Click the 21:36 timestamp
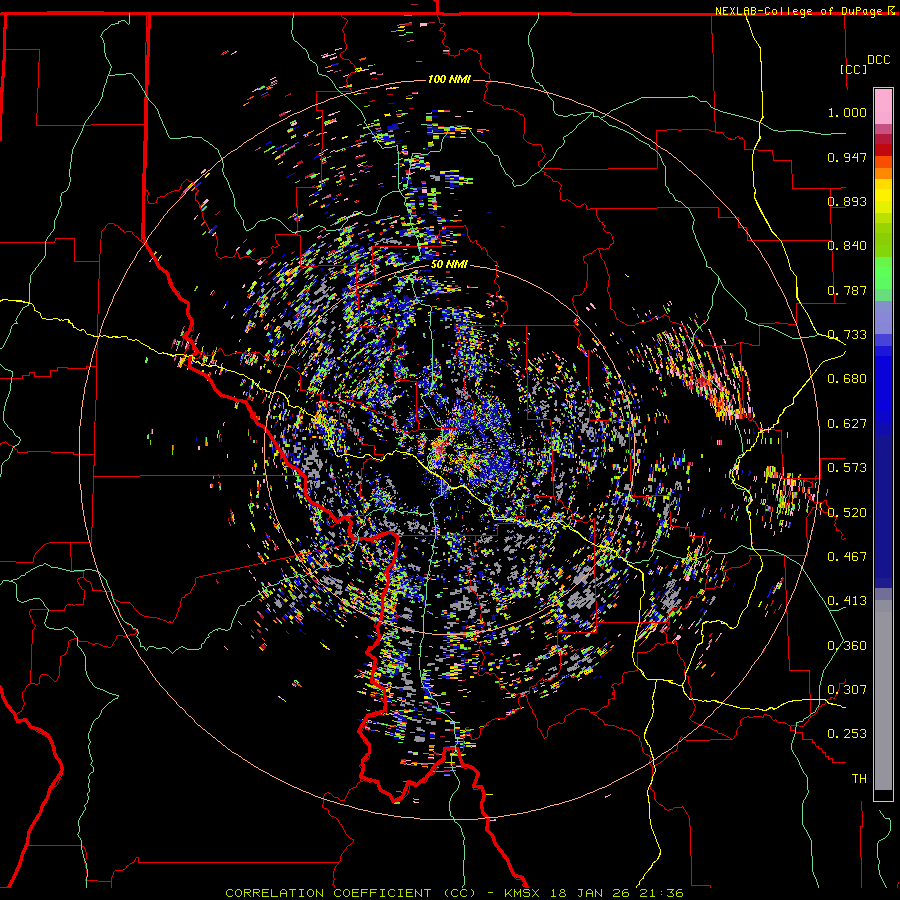The height and width of the screenshot is (900, 900). (660, 893)
